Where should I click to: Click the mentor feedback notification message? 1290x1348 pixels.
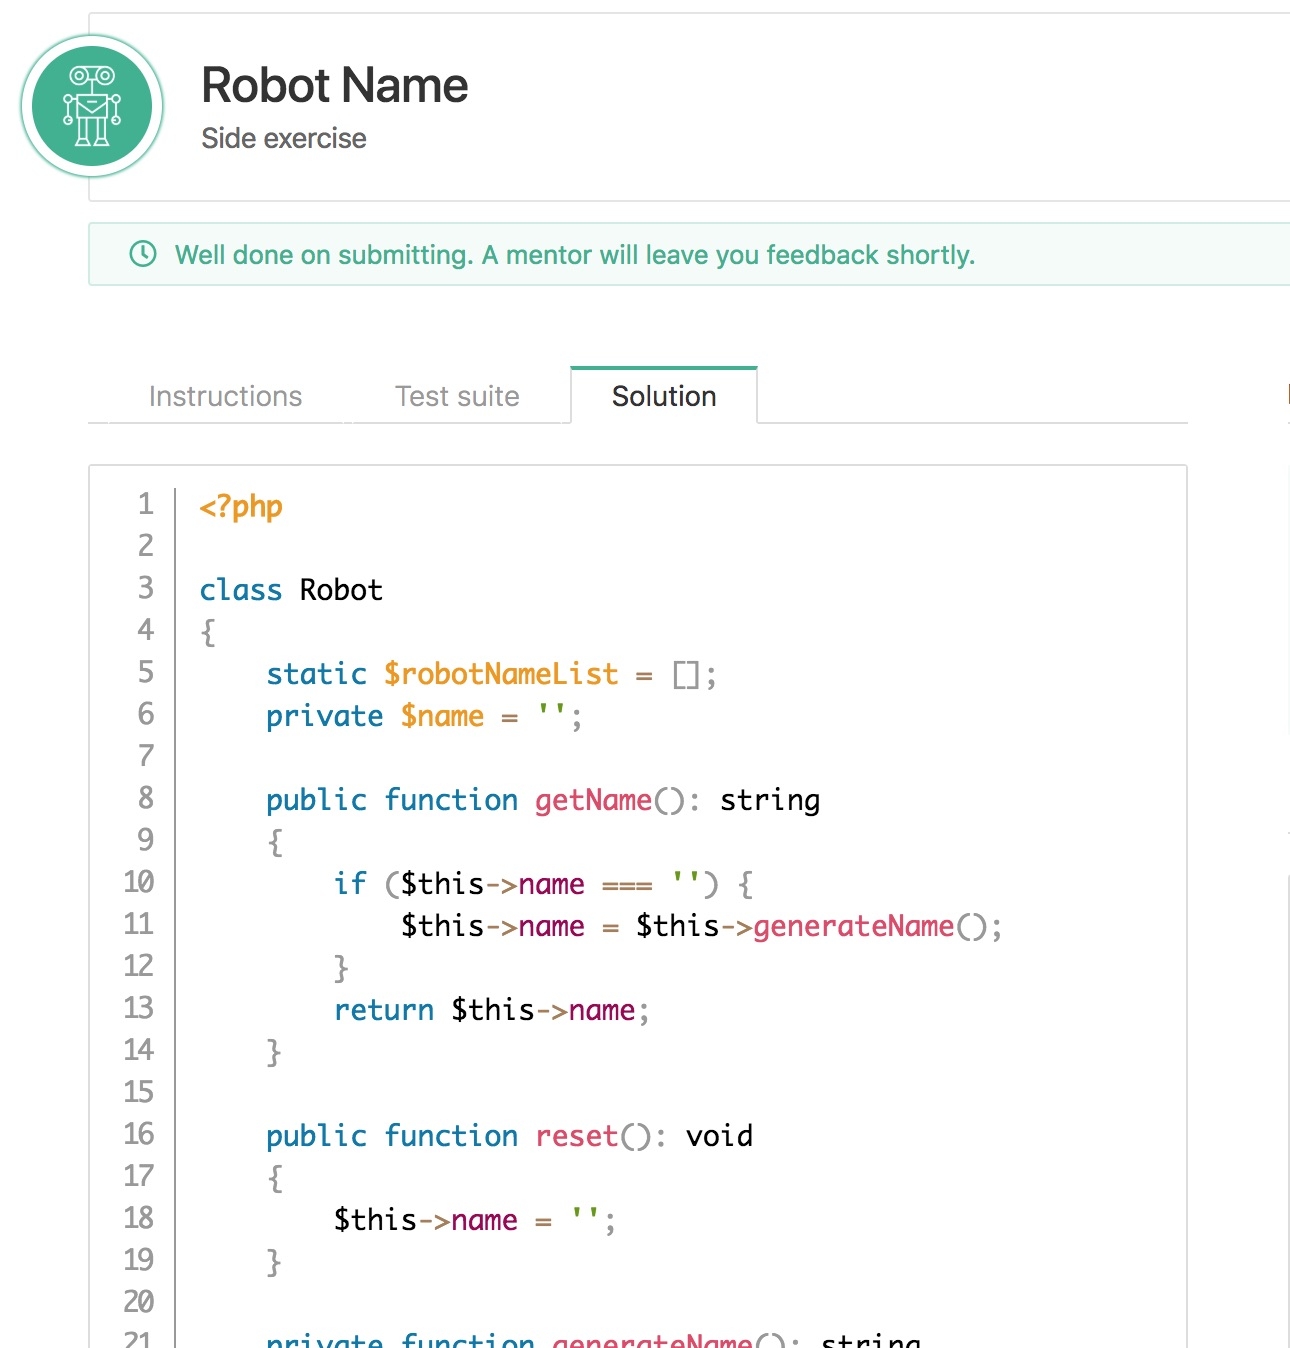click(574, 255)
